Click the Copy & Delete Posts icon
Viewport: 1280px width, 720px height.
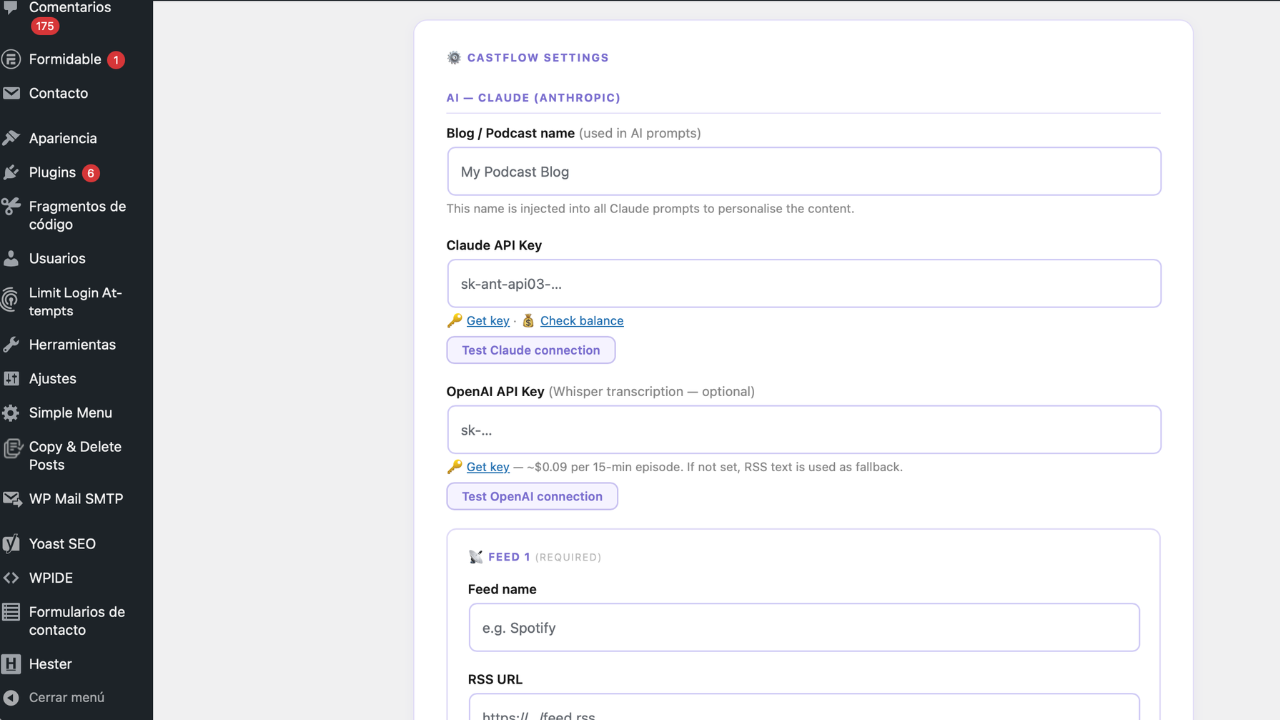click(x=11, y=448)
